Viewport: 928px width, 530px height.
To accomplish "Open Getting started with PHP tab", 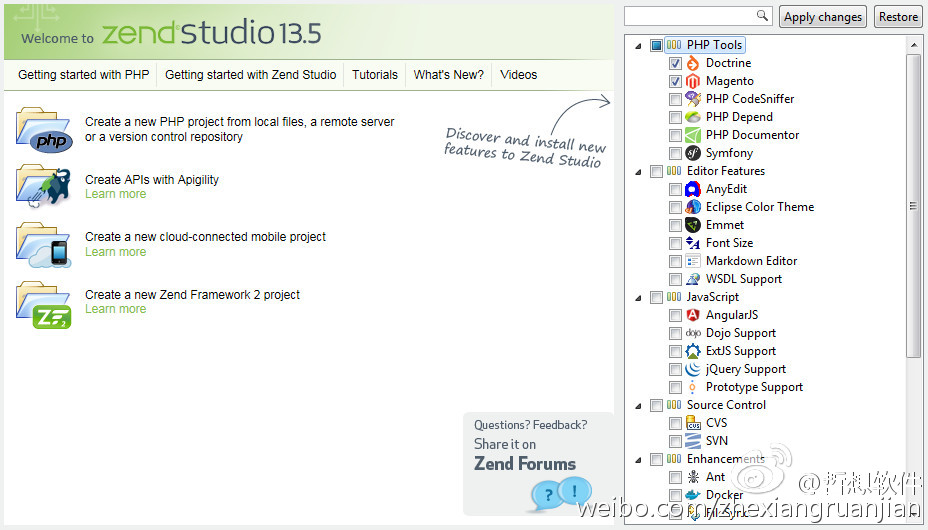I will (x=83, y=75).
